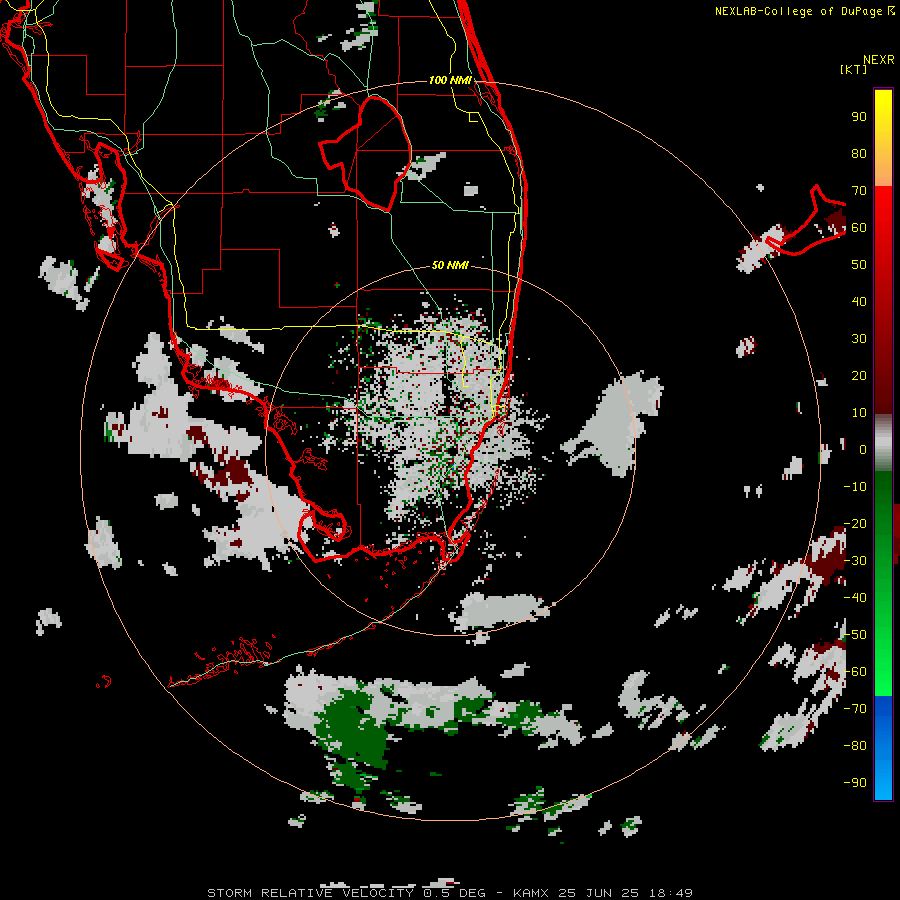The height and width of the screenshot is (900, 900).
Task: Click the large dark green inbound velocity patch
Action: coord(352,728)
